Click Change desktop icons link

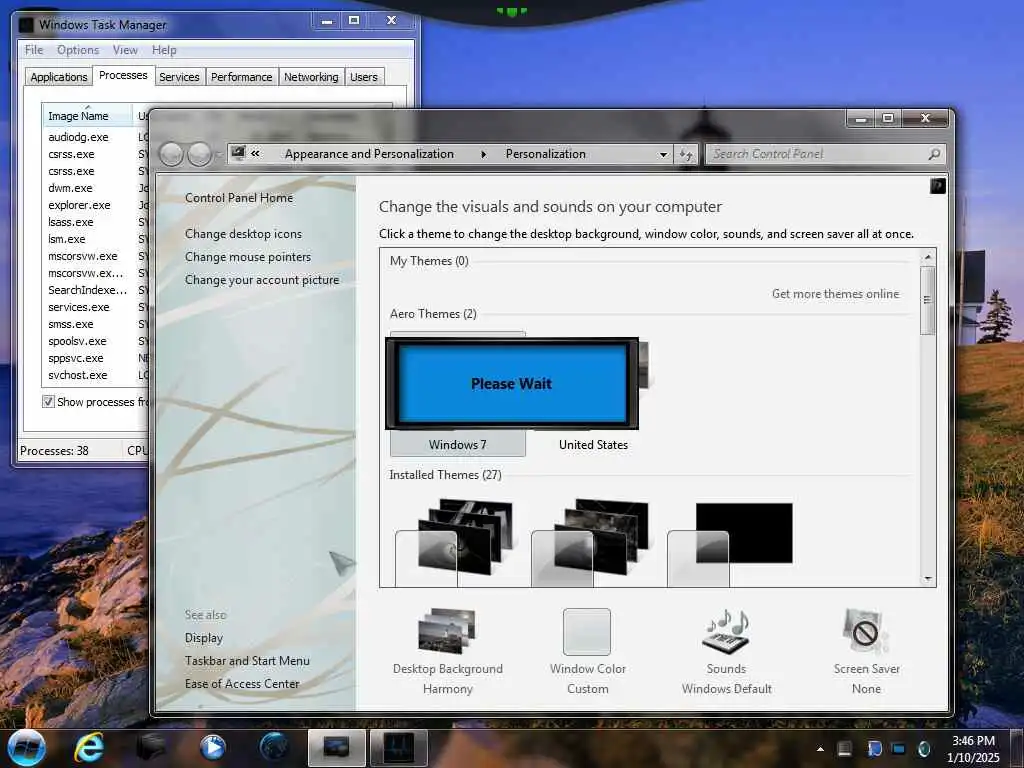[x=243, y=233]
